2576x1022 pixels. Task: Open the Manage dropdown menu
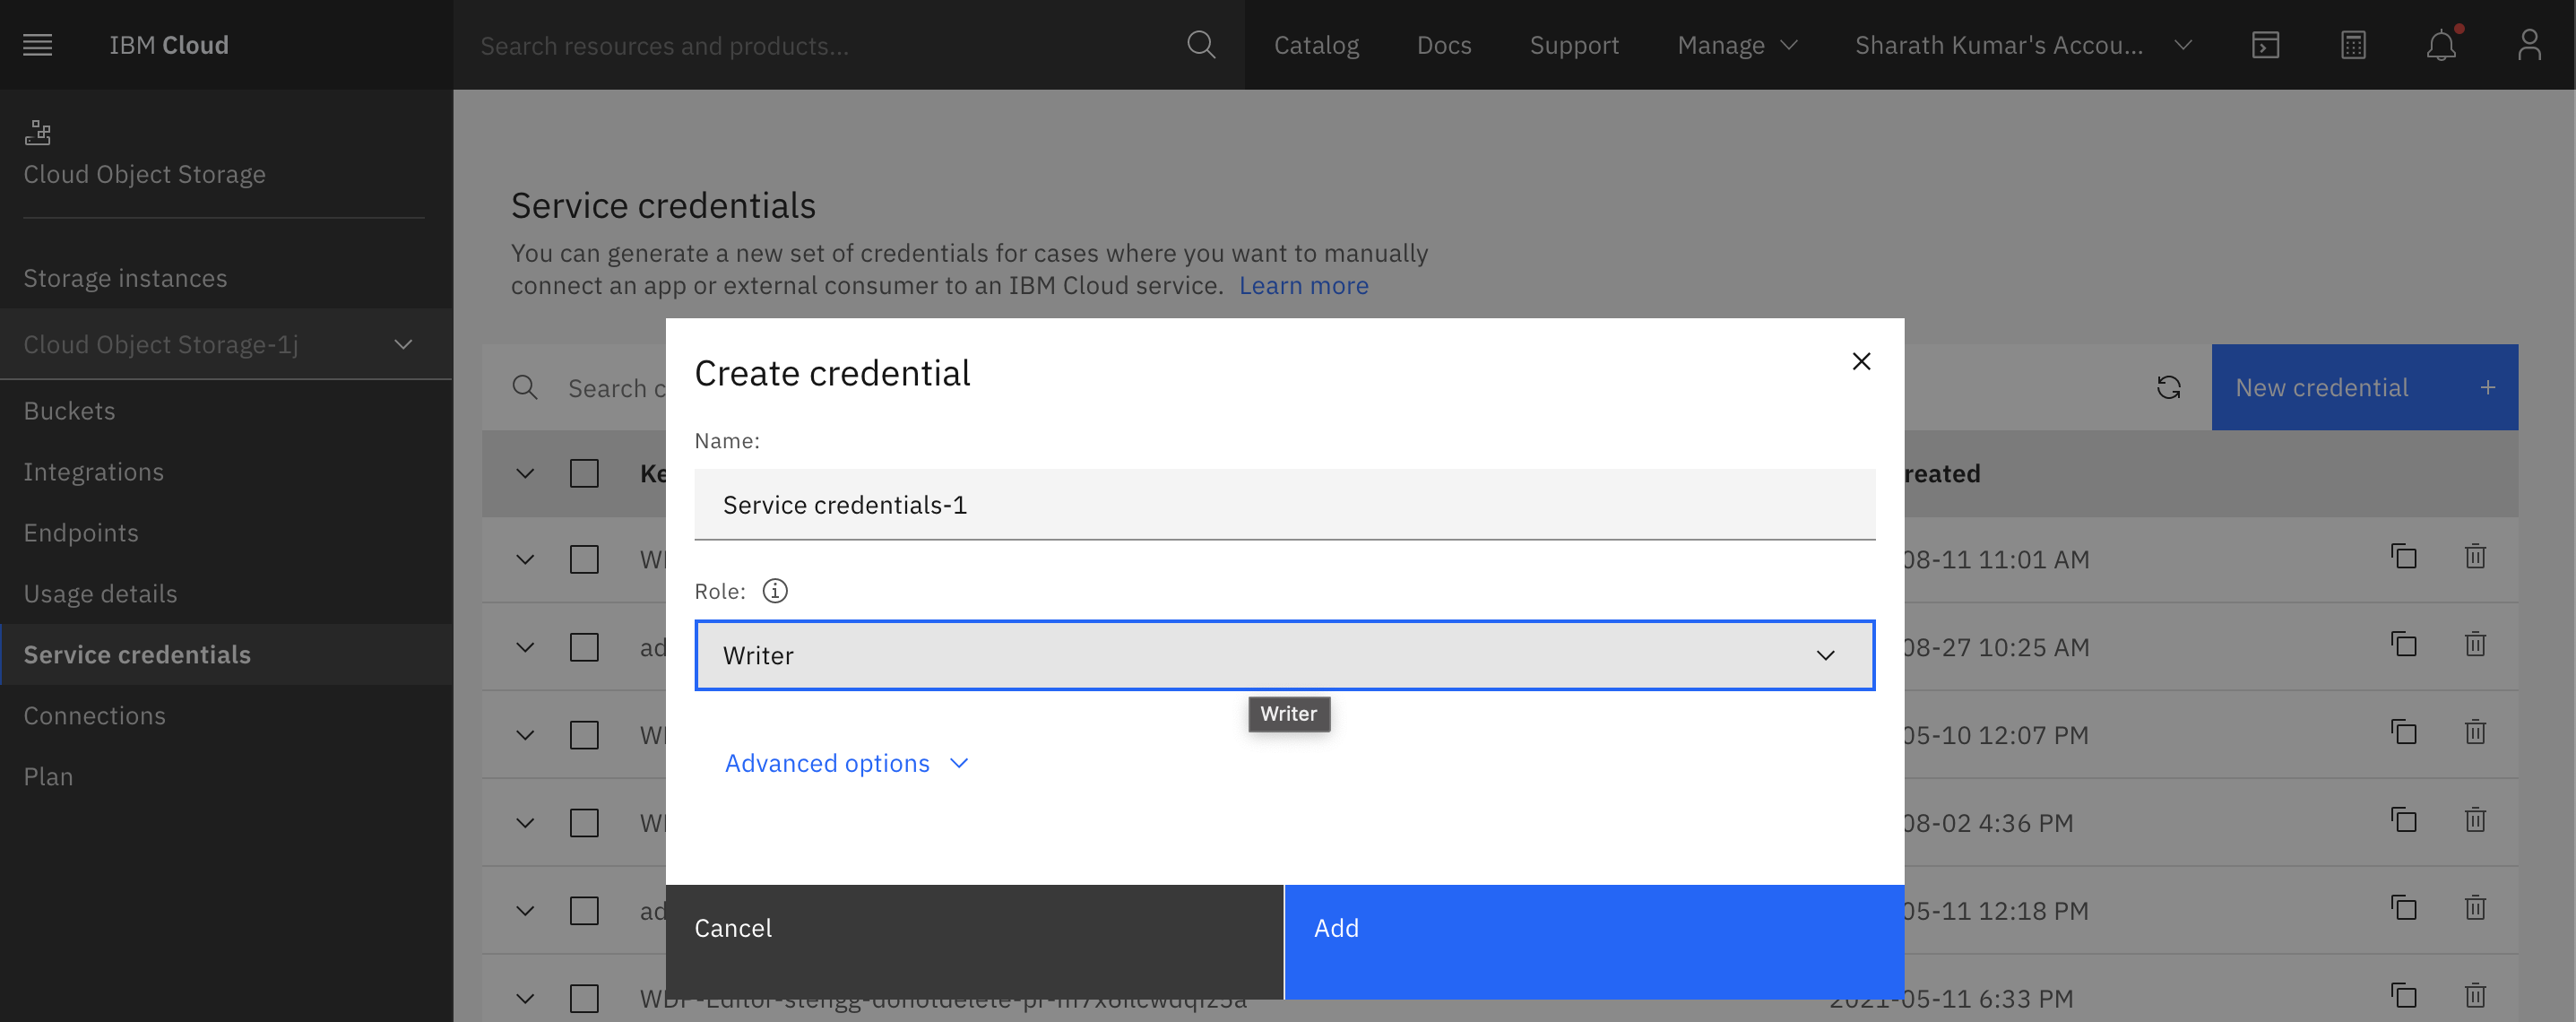pos(1737,45)
